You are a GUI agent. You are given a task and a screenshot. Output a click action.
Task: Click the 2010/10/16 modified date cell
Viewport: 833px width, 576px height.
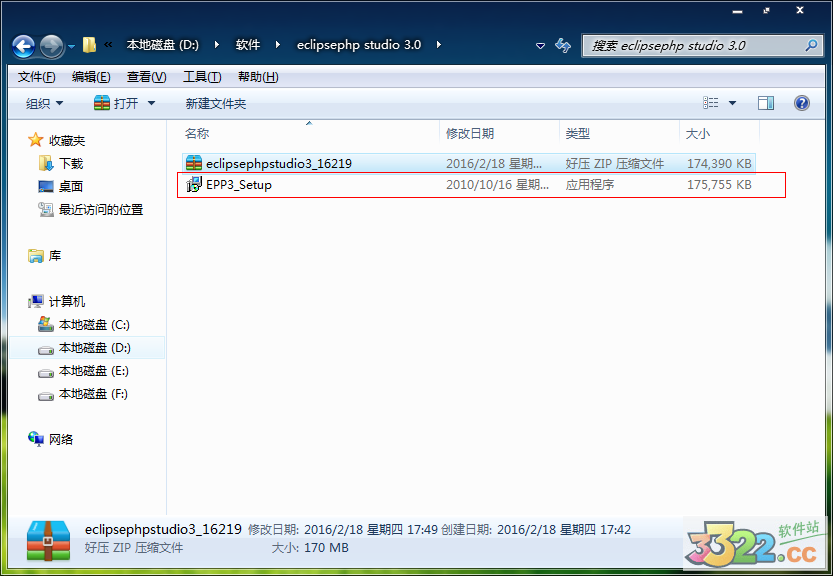pyautogui.click(x=497, y=185)
